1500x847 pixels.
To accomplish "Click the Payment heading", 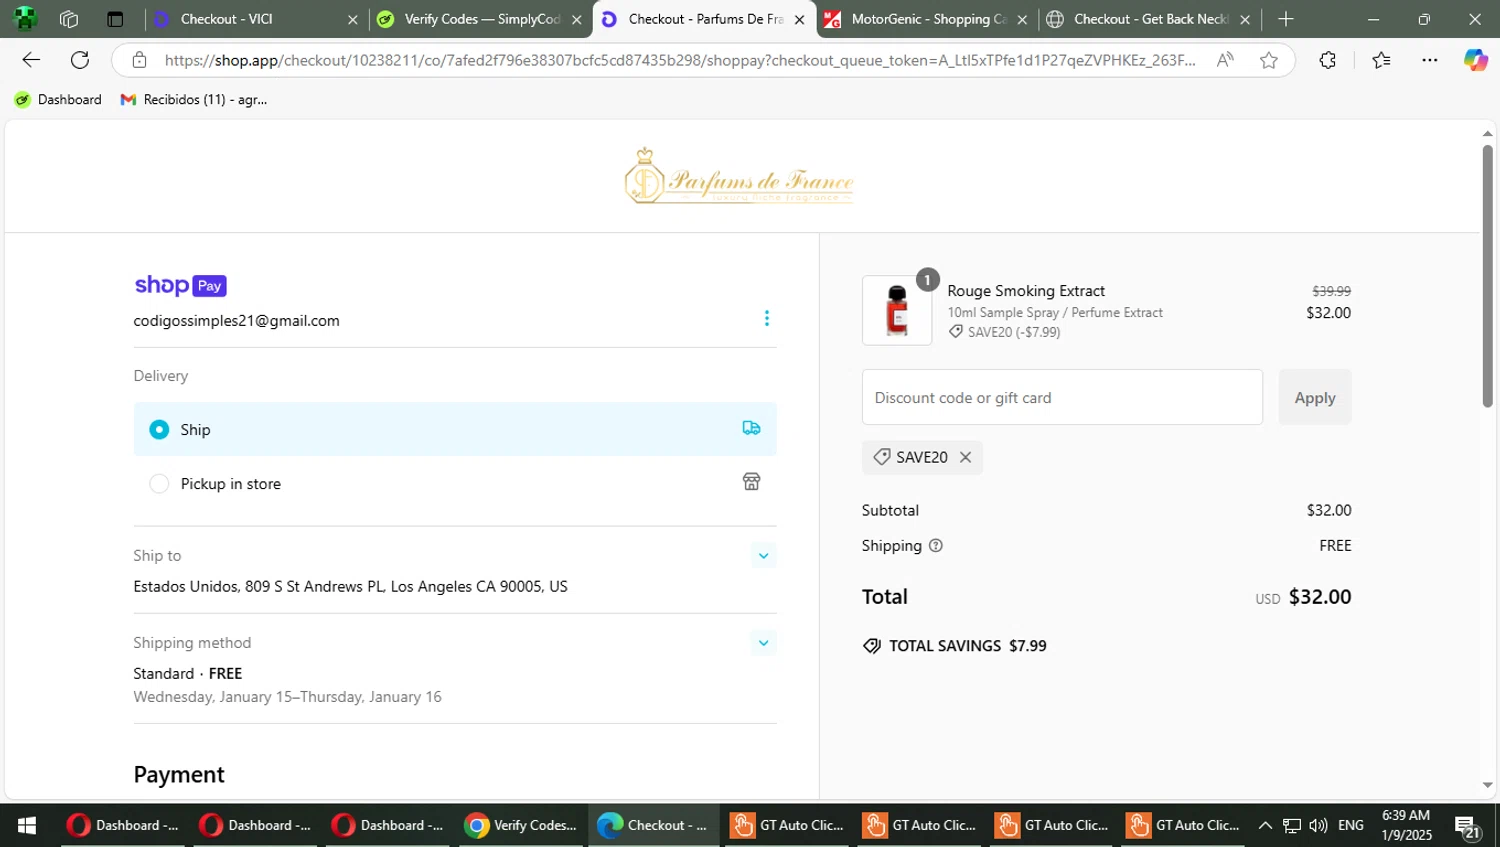I will (179, 775).
